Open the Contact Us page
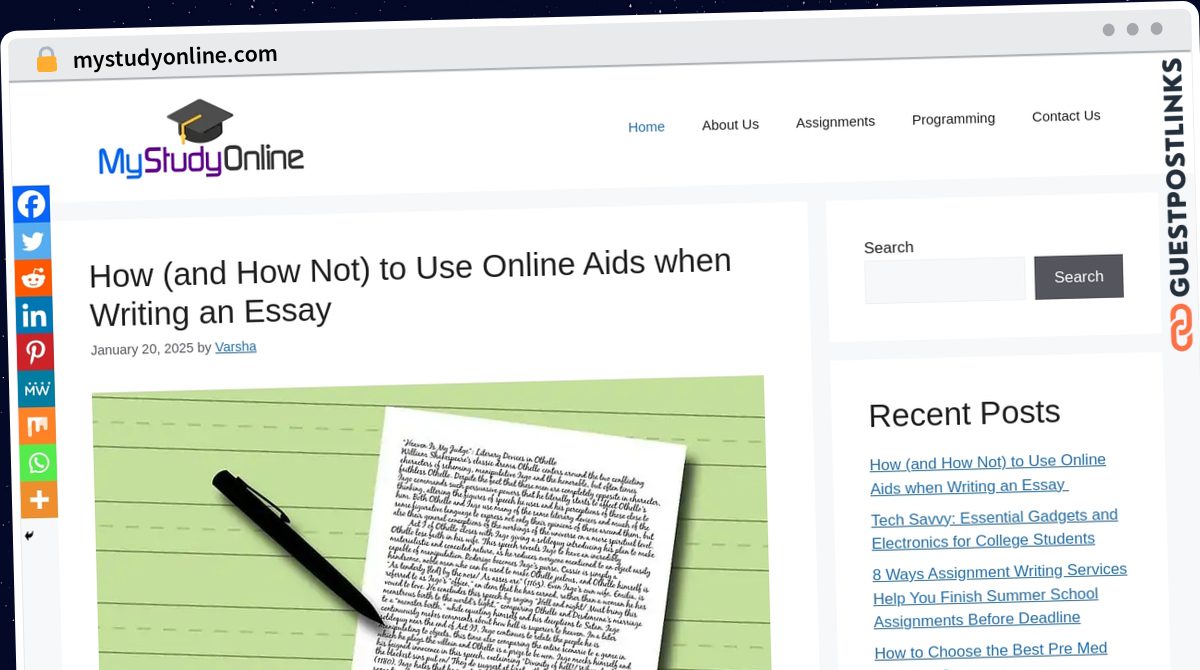Image resolution: width=1200 pixels, height=670 pixels. (x=1066, y=116)
